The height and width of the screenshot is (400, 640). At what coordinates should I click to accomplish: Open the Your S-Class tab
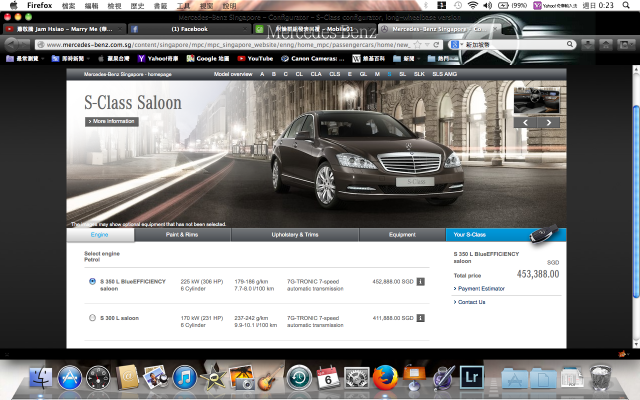pyautogui.click(x=506, y=235)
